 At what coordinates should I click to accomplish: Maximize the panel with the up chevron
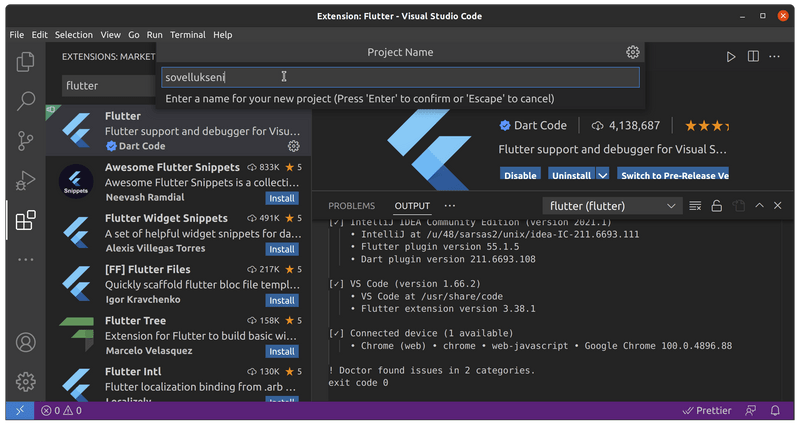pyautogui.click(x=760, y=206)
